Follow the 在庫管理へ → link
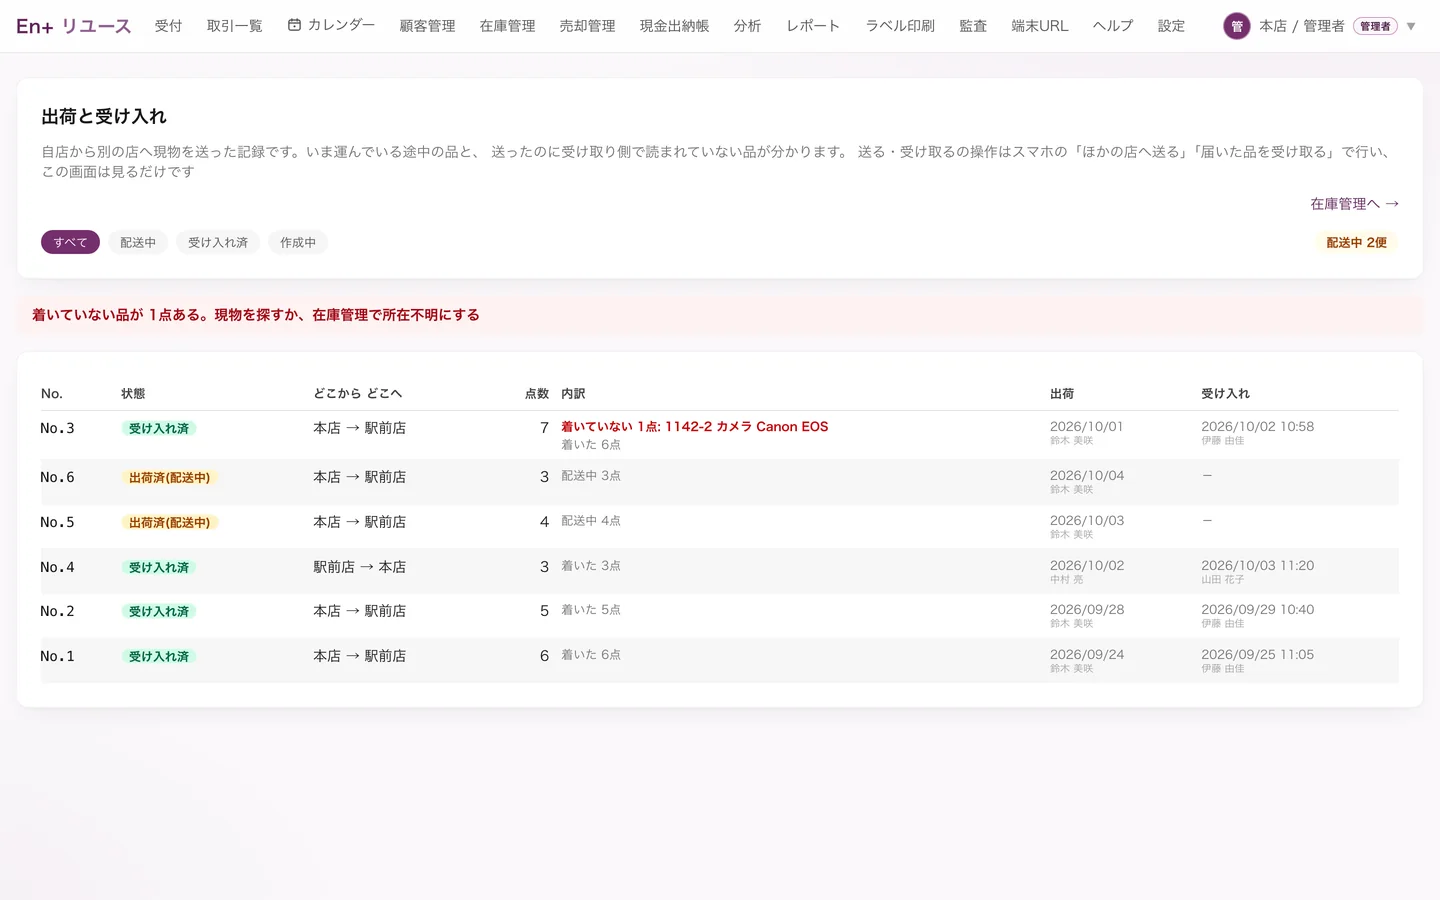The image size is (1440, 900). click(x=1354, y=204)
